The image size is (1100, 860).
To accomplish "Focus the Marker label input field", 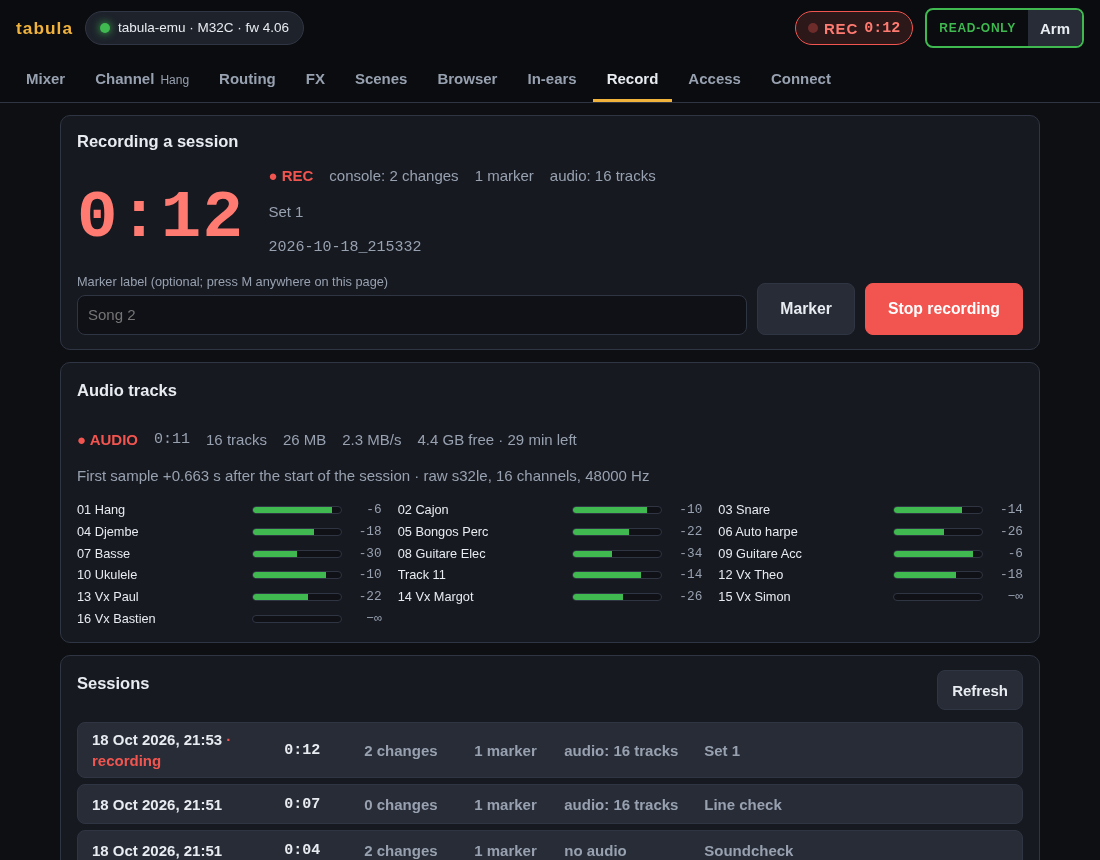I will pyautogui.click(x=412, y=315).
